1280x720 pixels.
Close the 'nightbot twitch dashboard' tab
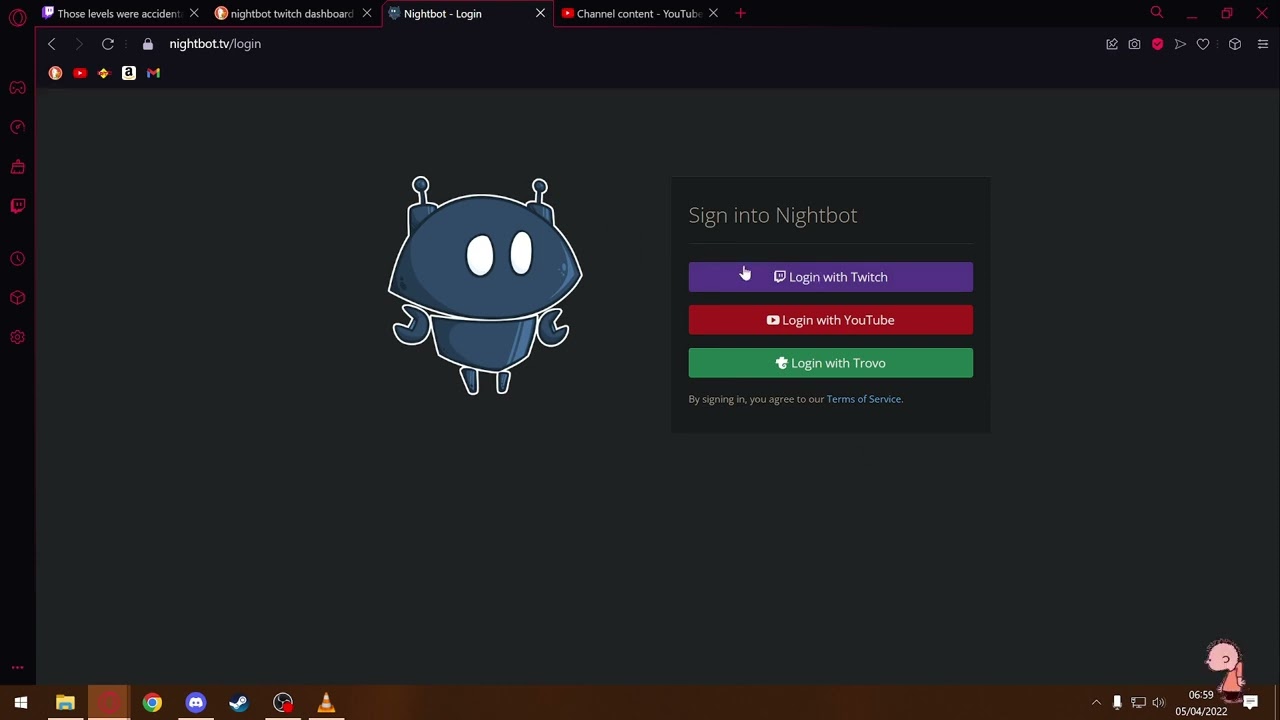point(367,14)
